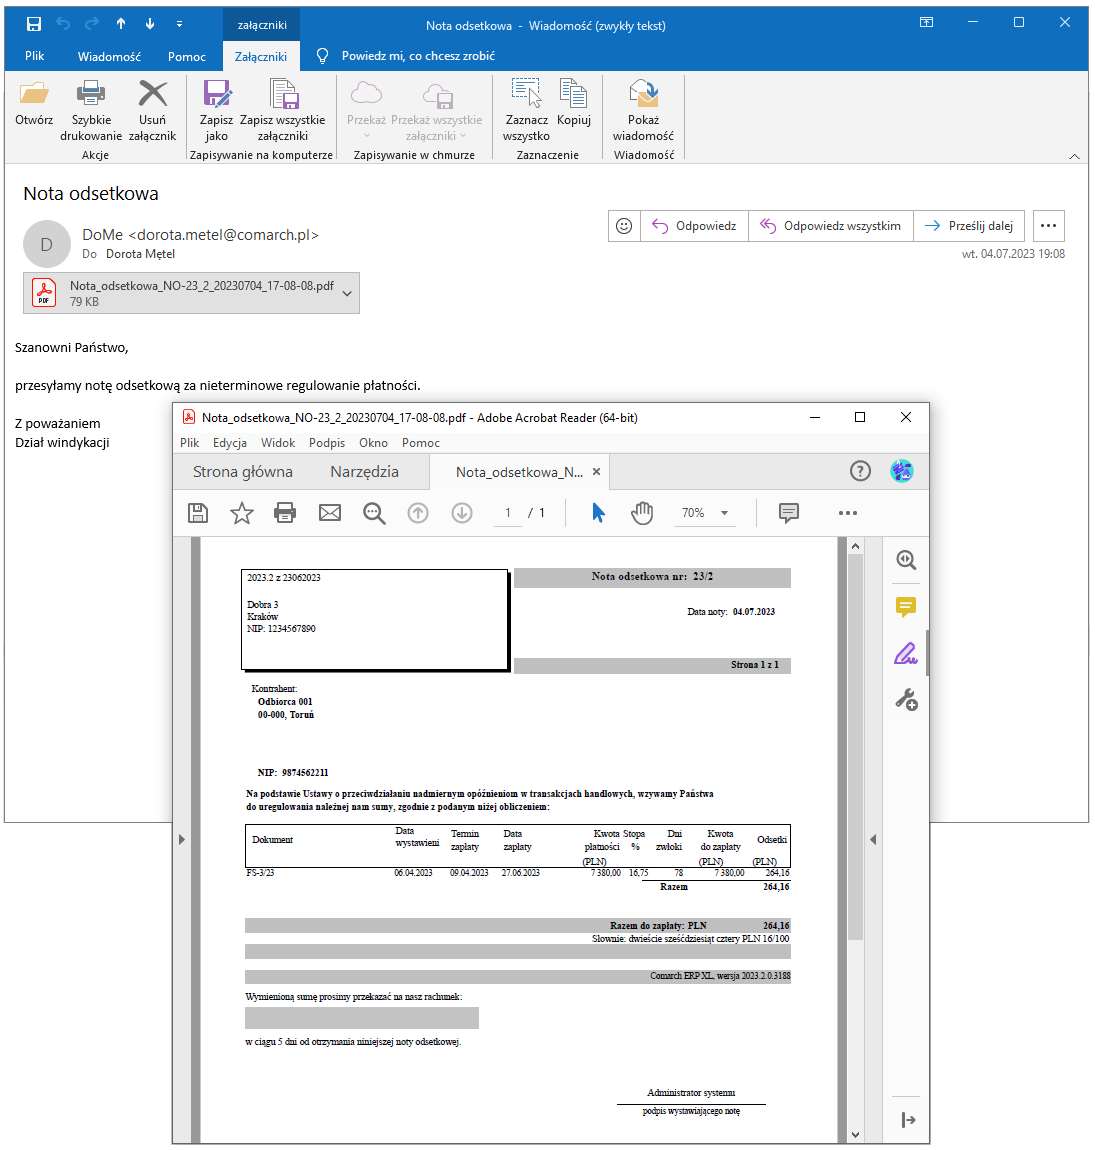Viewport: 1095px width, 1150px height.
Task: Click Zapisz wszystkie załączniki icon
Action: pyautogui.click(x=283, y=94)
